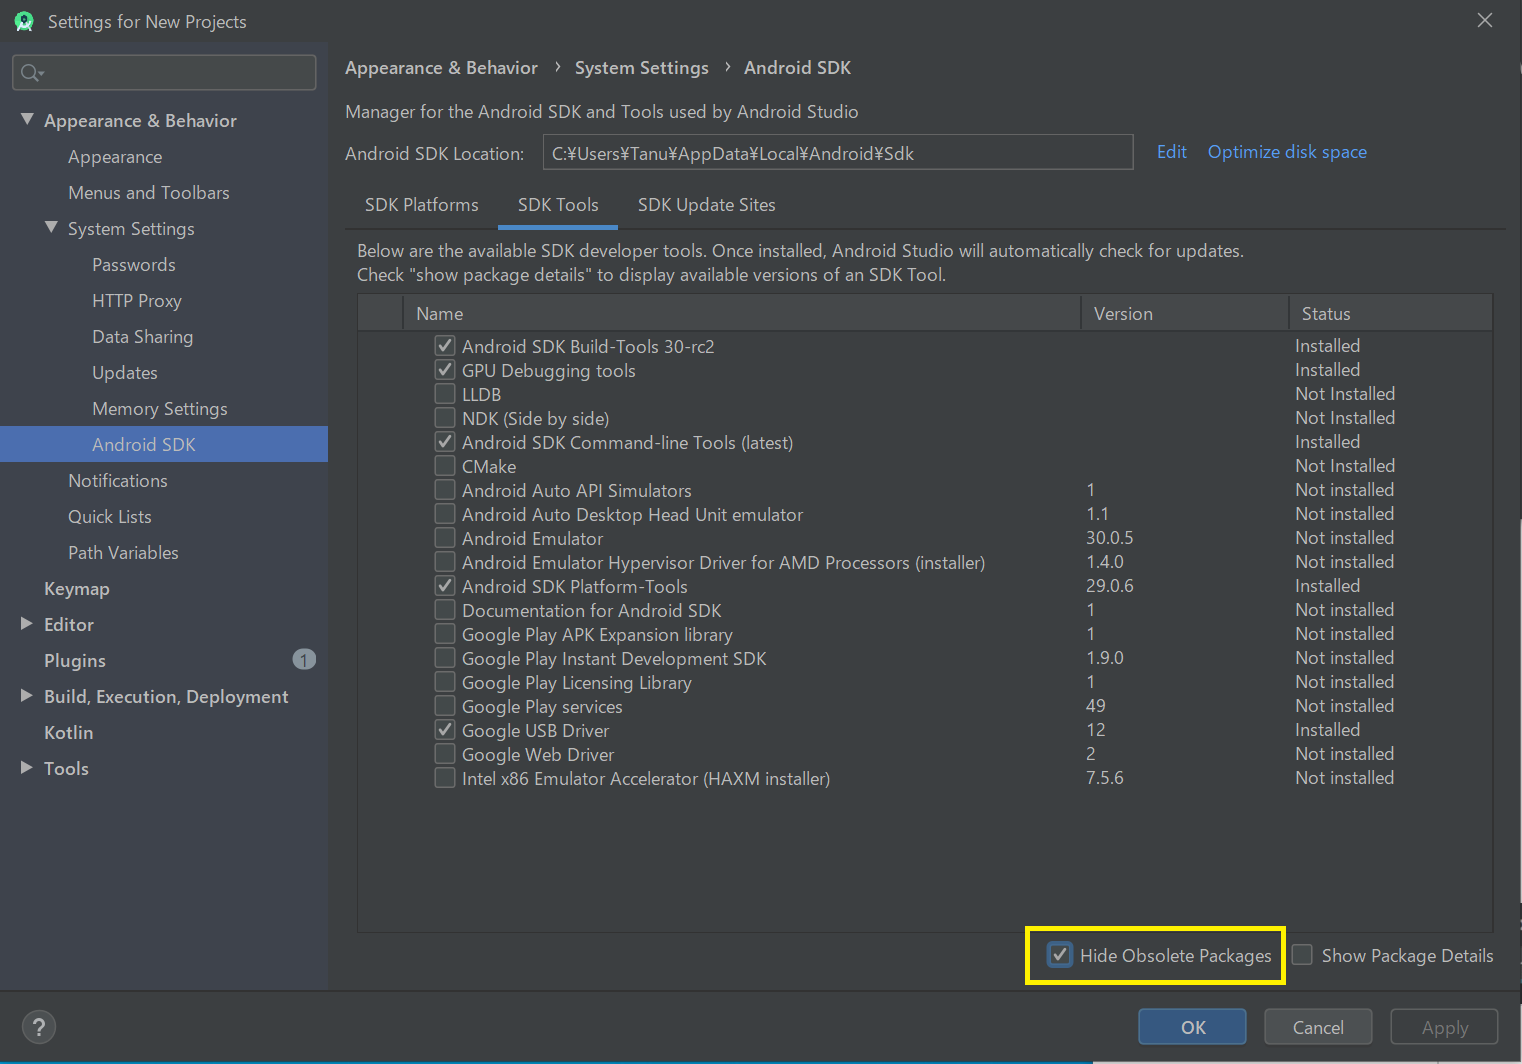Click the Optimize disk space link
This screenshot has height=1064, width=1522.
[x=1286, y=152]
